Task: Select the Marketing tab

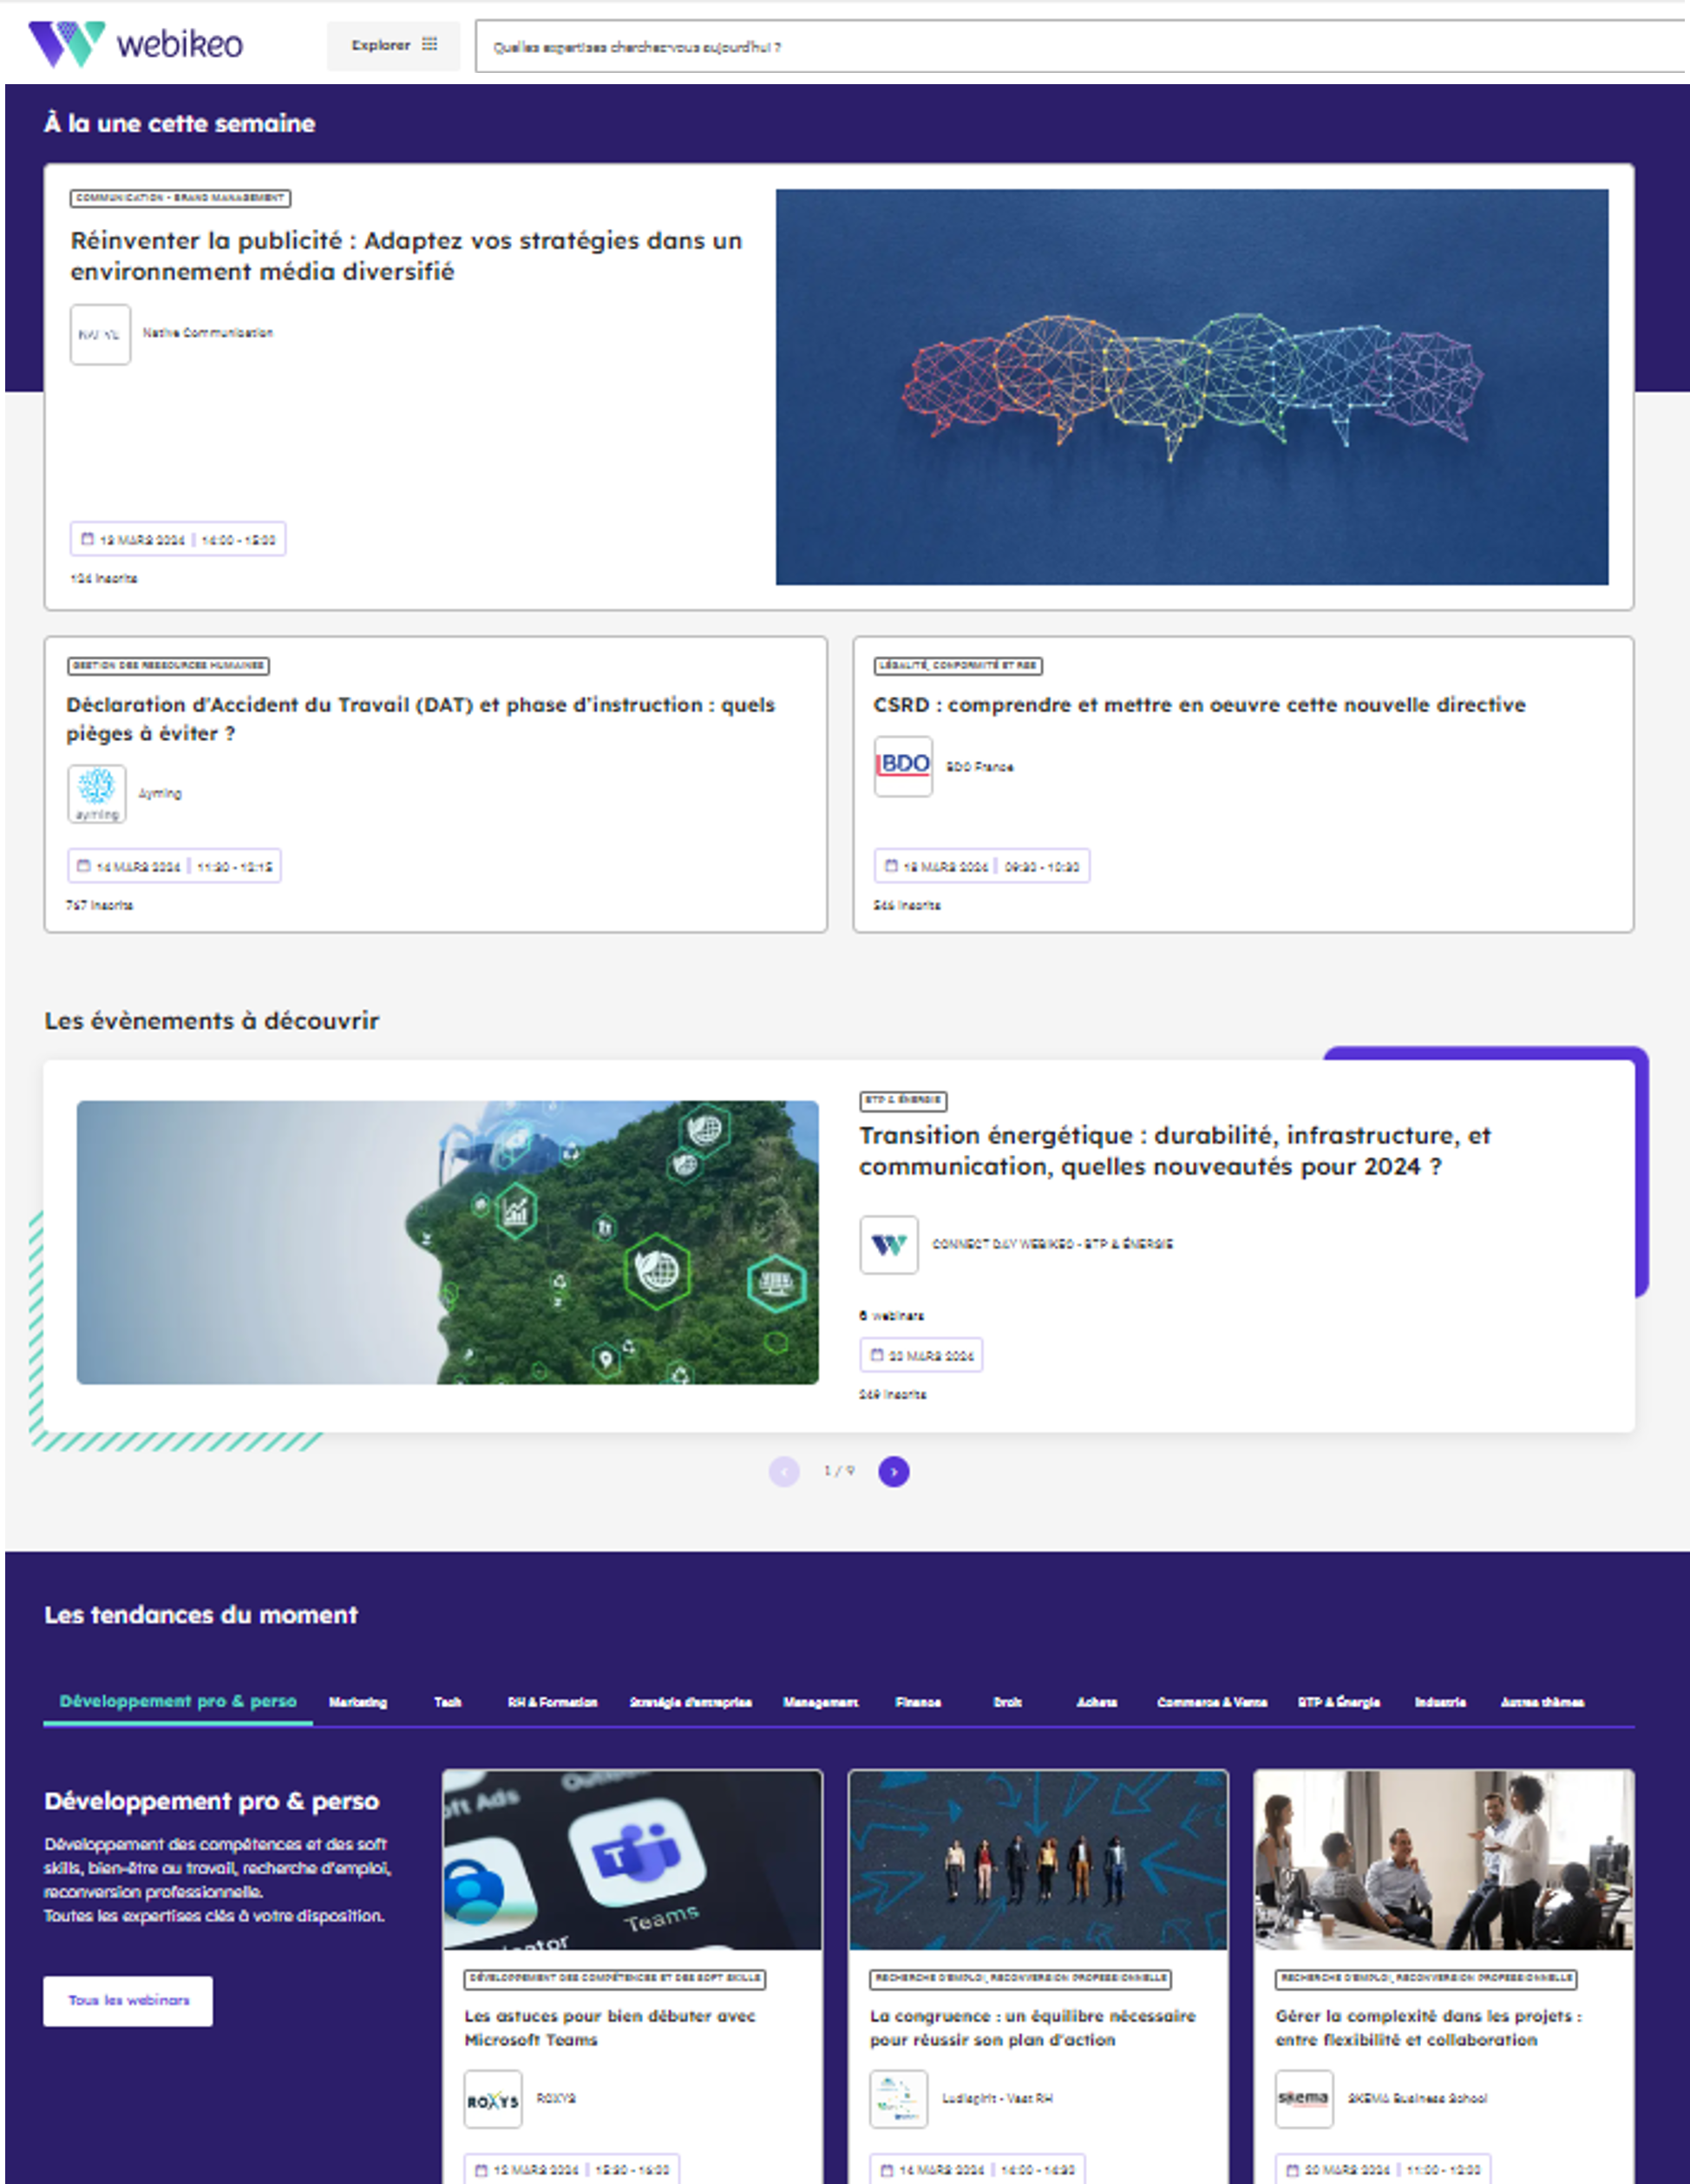Action: tap(357, 1702)
